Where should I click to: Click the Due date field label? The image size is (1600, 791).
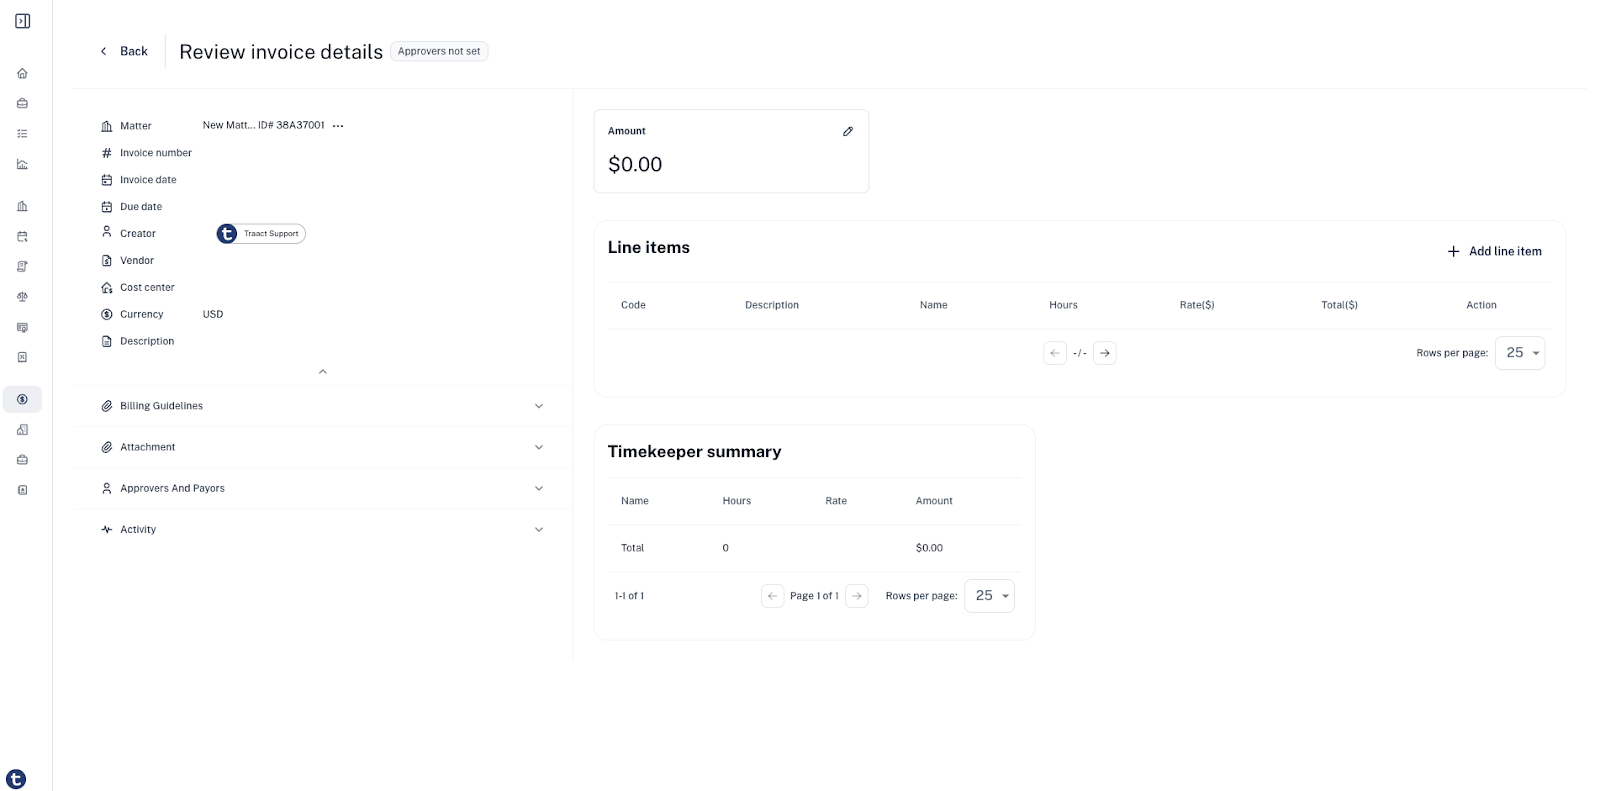tap(141, 207)
